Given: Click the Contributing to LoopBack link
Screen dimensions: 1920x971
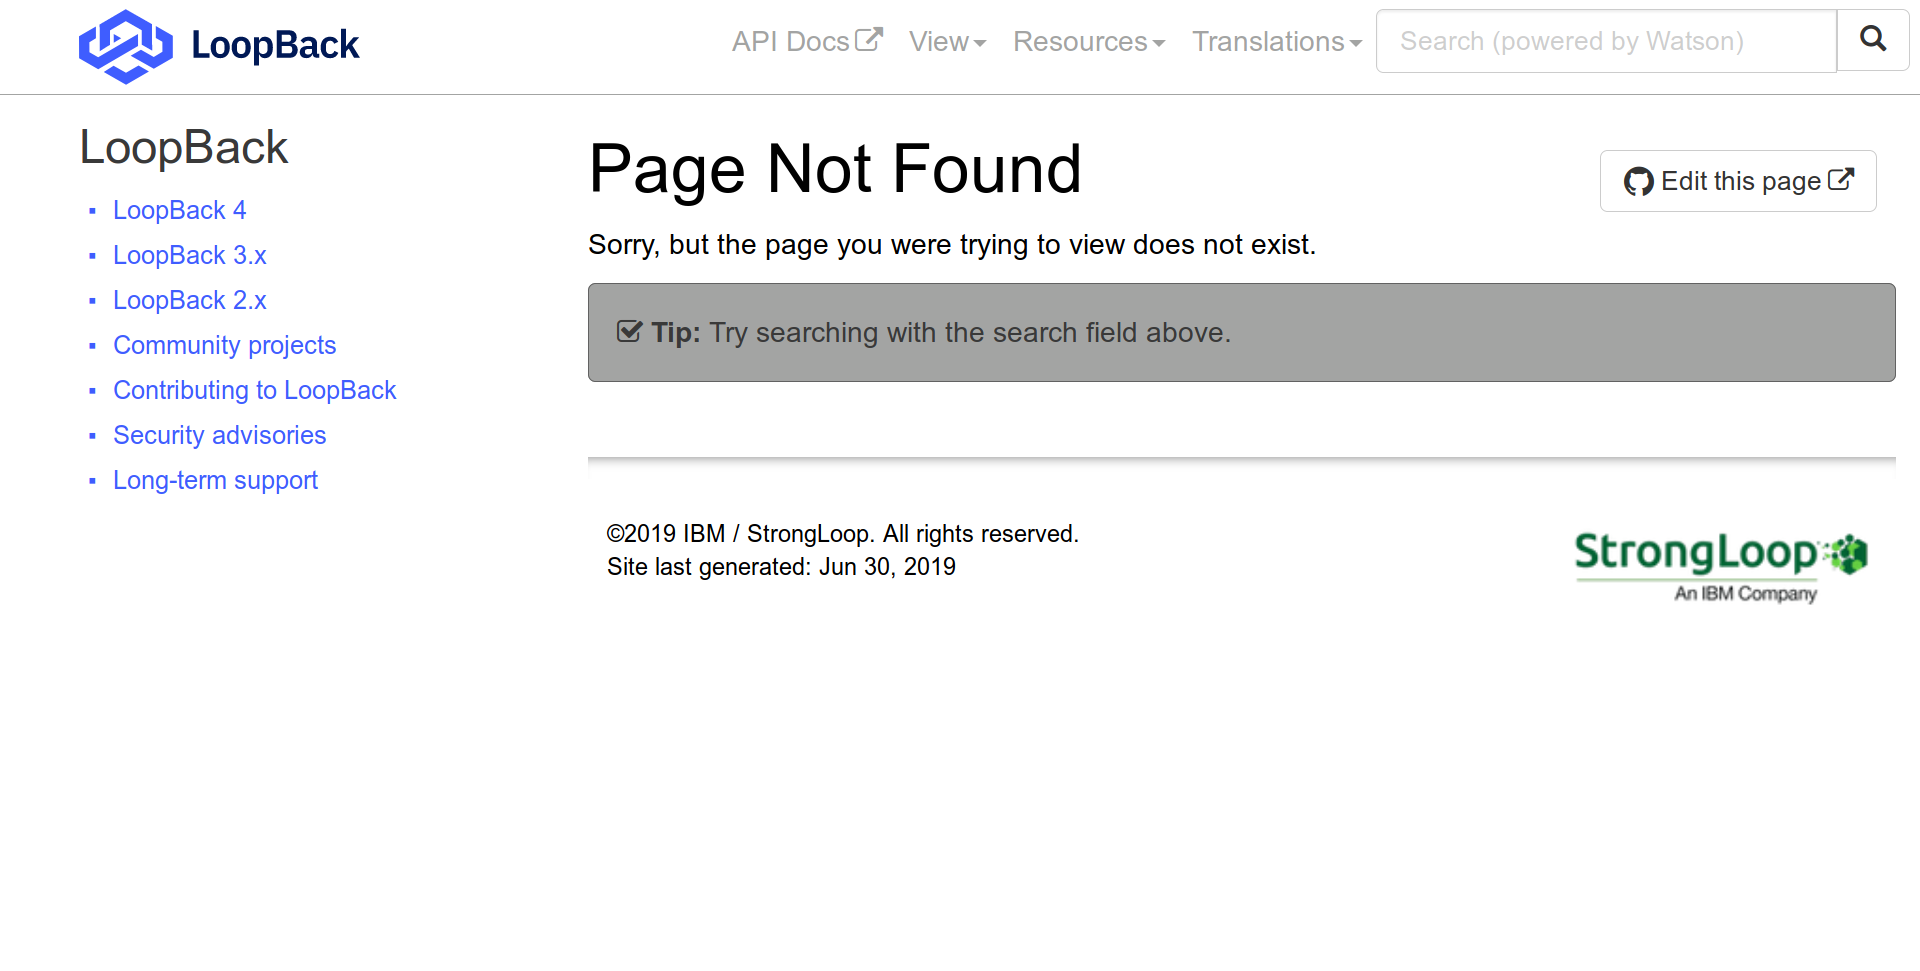Looking at the screenshot, I should point(254,390).
